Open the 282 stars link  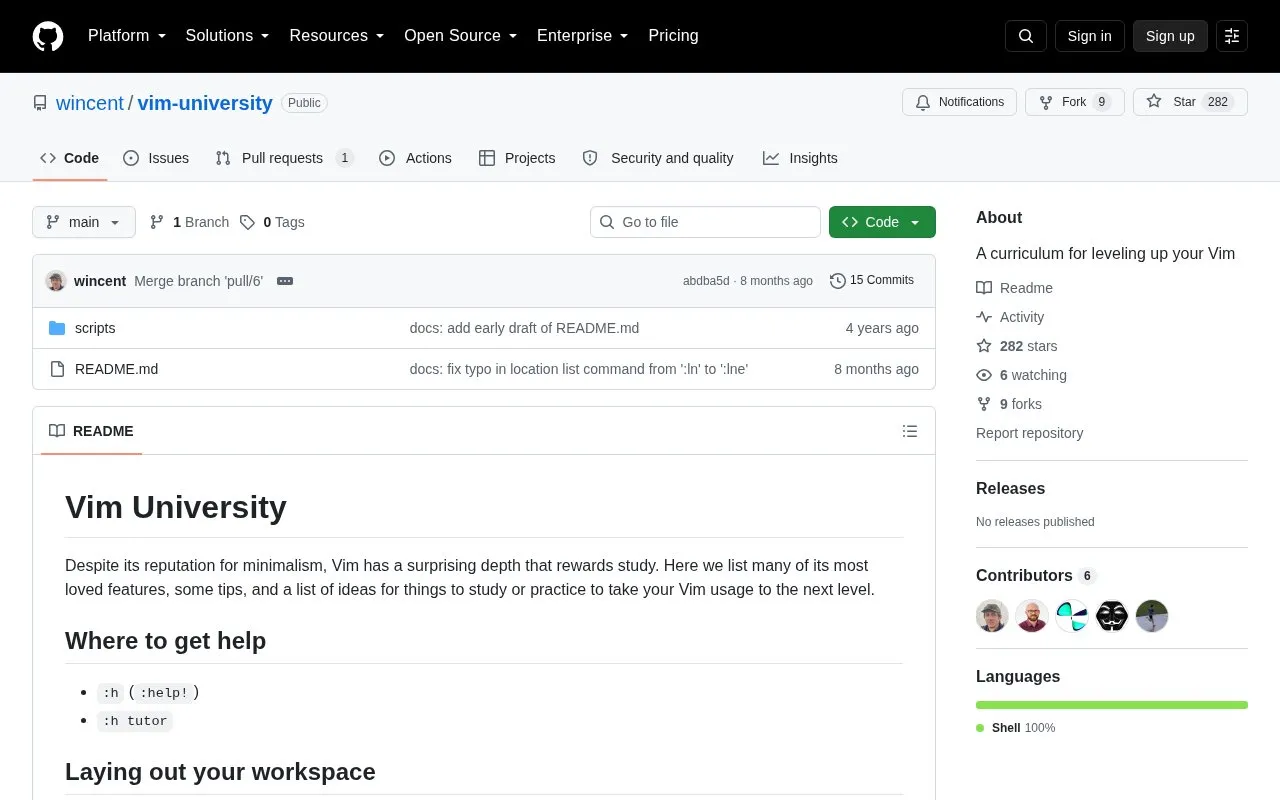(1017, 346)
